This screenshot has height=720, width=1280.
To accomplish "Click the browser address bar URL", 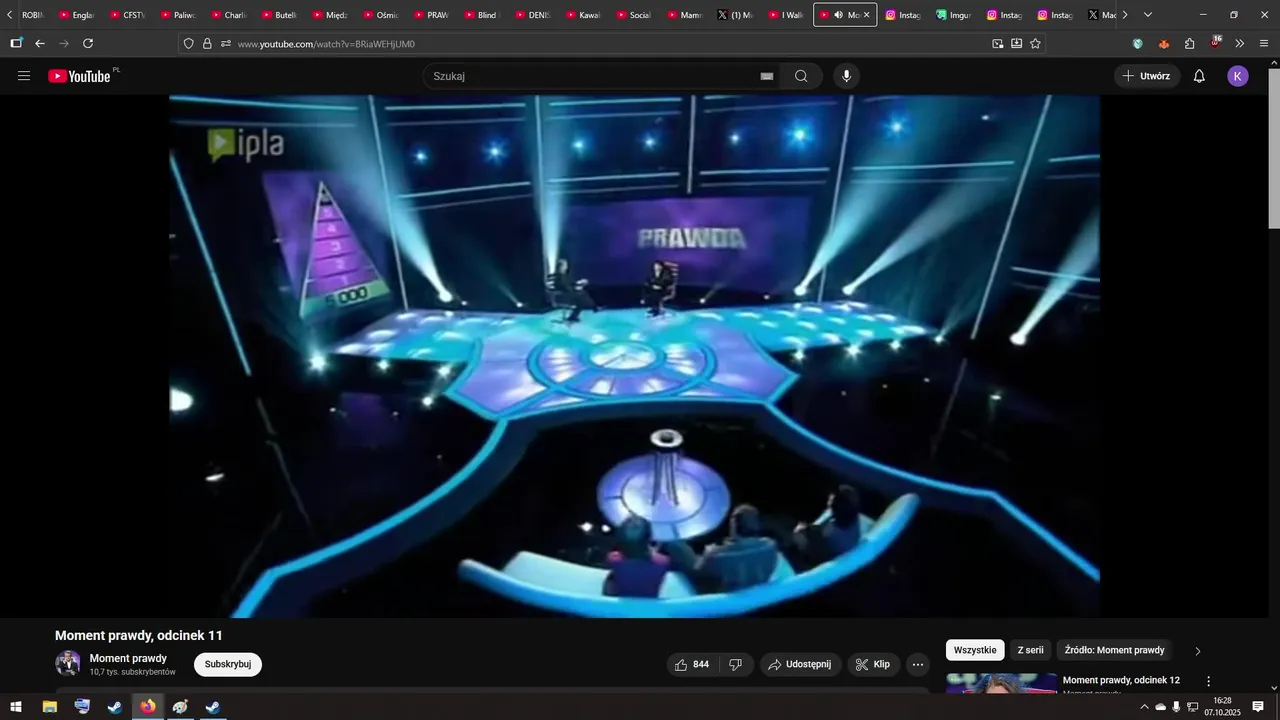I will point(326,44).
